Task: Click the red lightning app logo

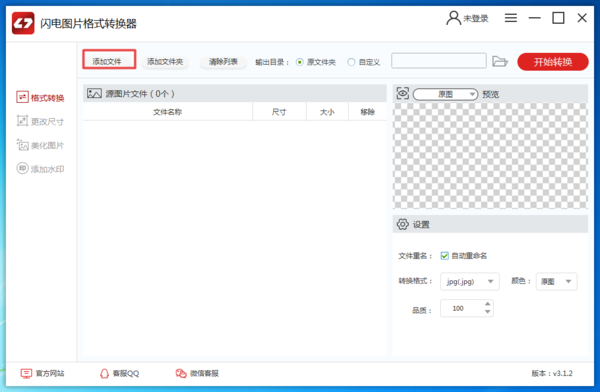Action: [x=23, y=23]
